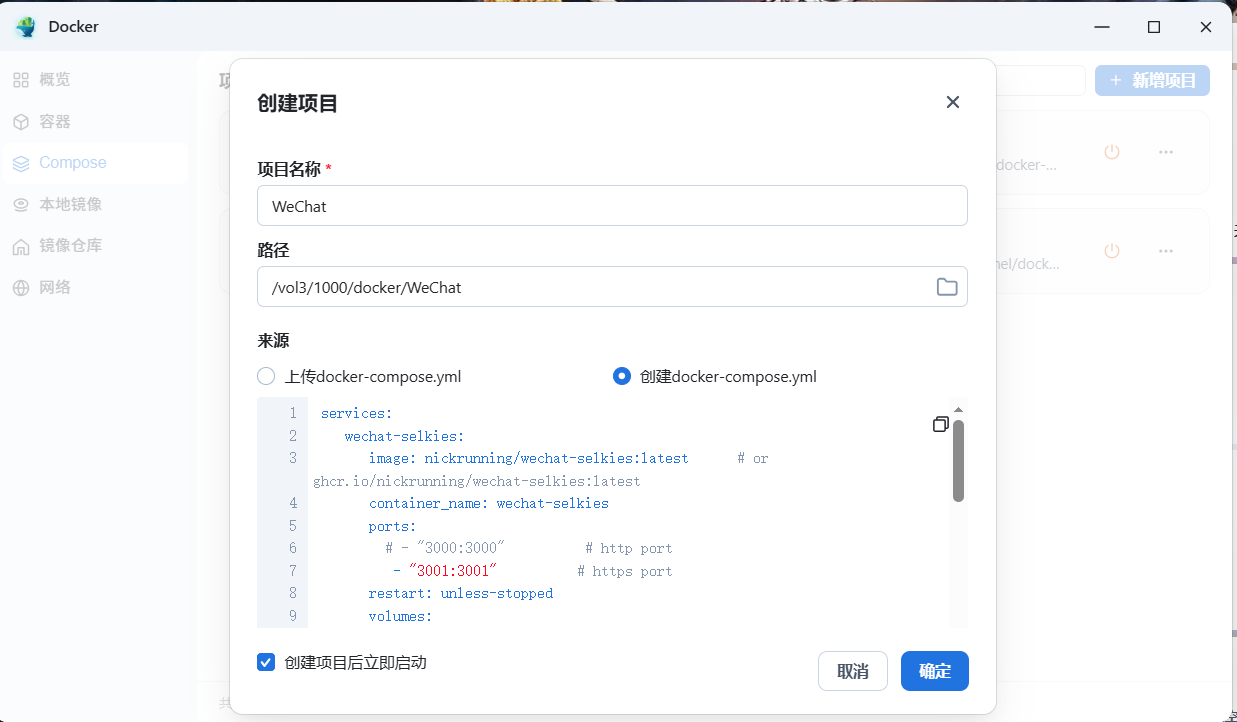Click the code editor vertical scrollbar thumb
This screenshot has height=722, width=1237.
[958, 461]
